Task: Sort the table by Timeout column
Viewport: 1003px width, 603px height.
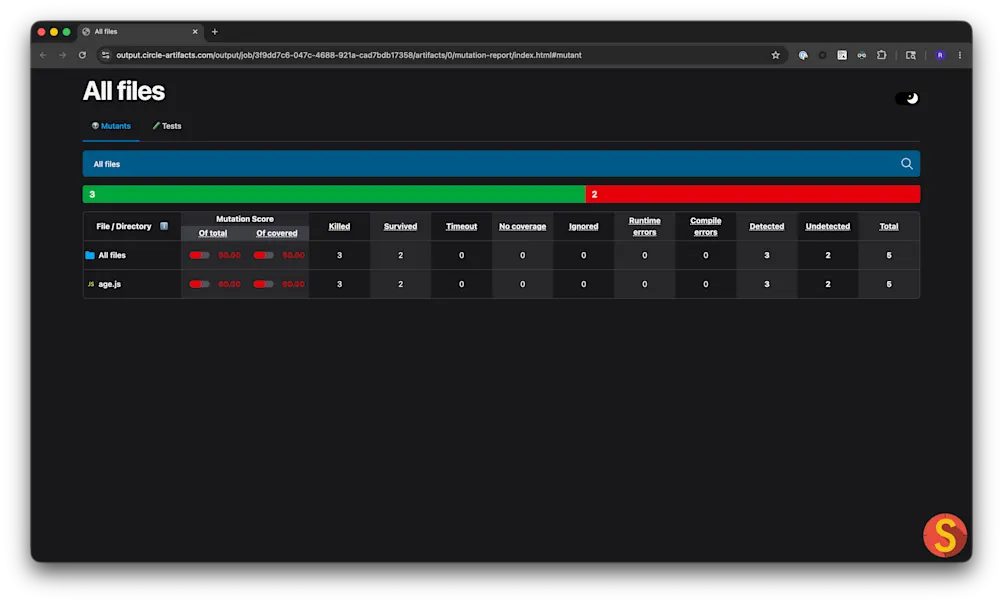Action: pos(461,226)
